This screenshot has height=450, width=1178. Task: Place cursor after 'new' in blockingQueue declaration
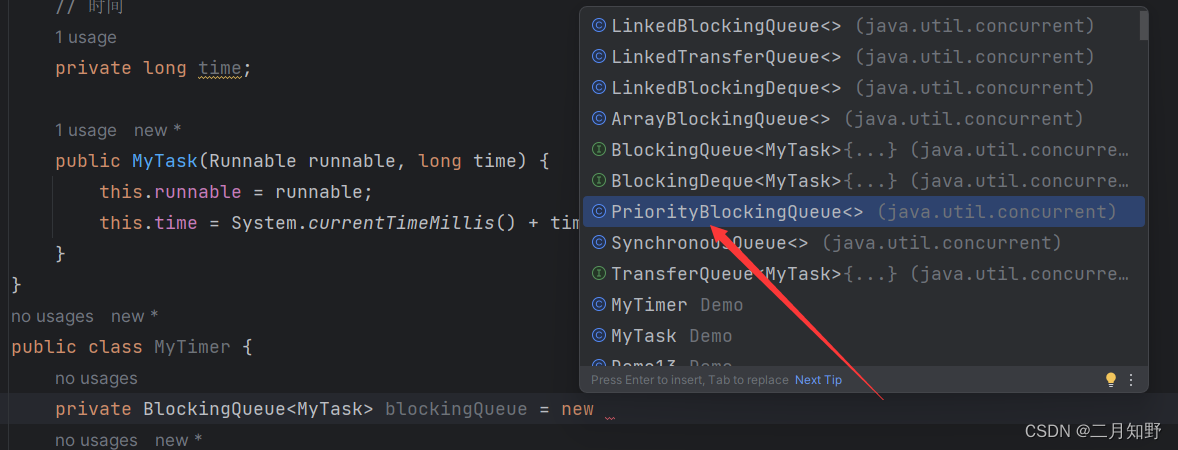[x=596, y=409]
